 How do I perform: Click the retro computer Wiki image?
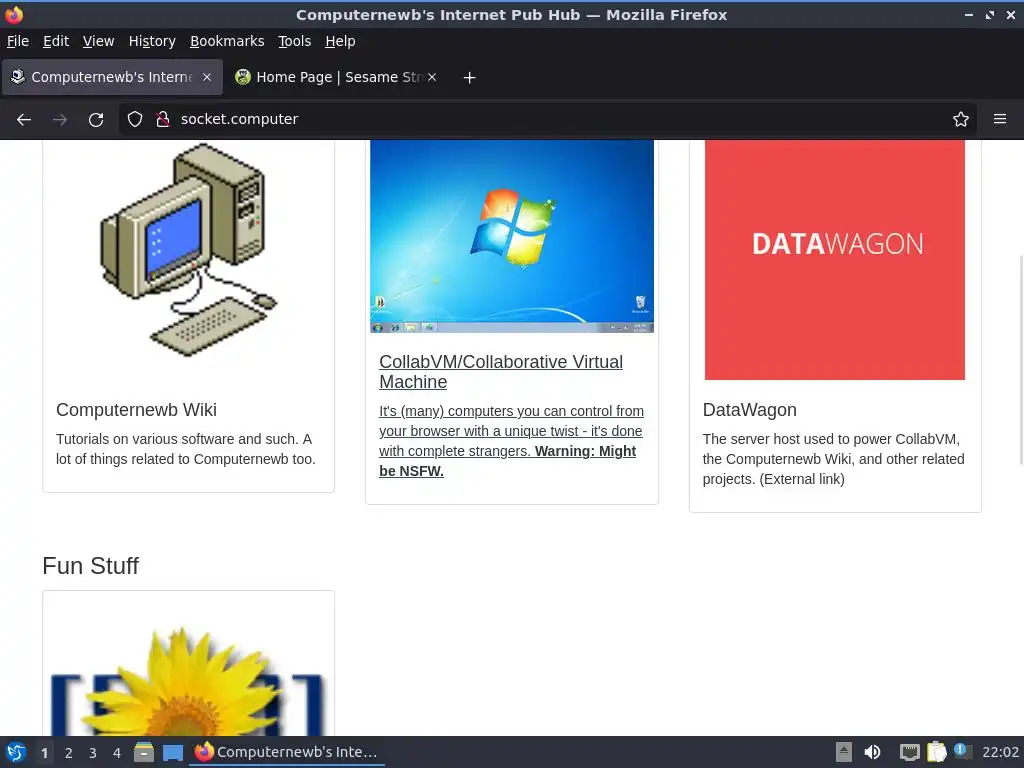point(188,249)
